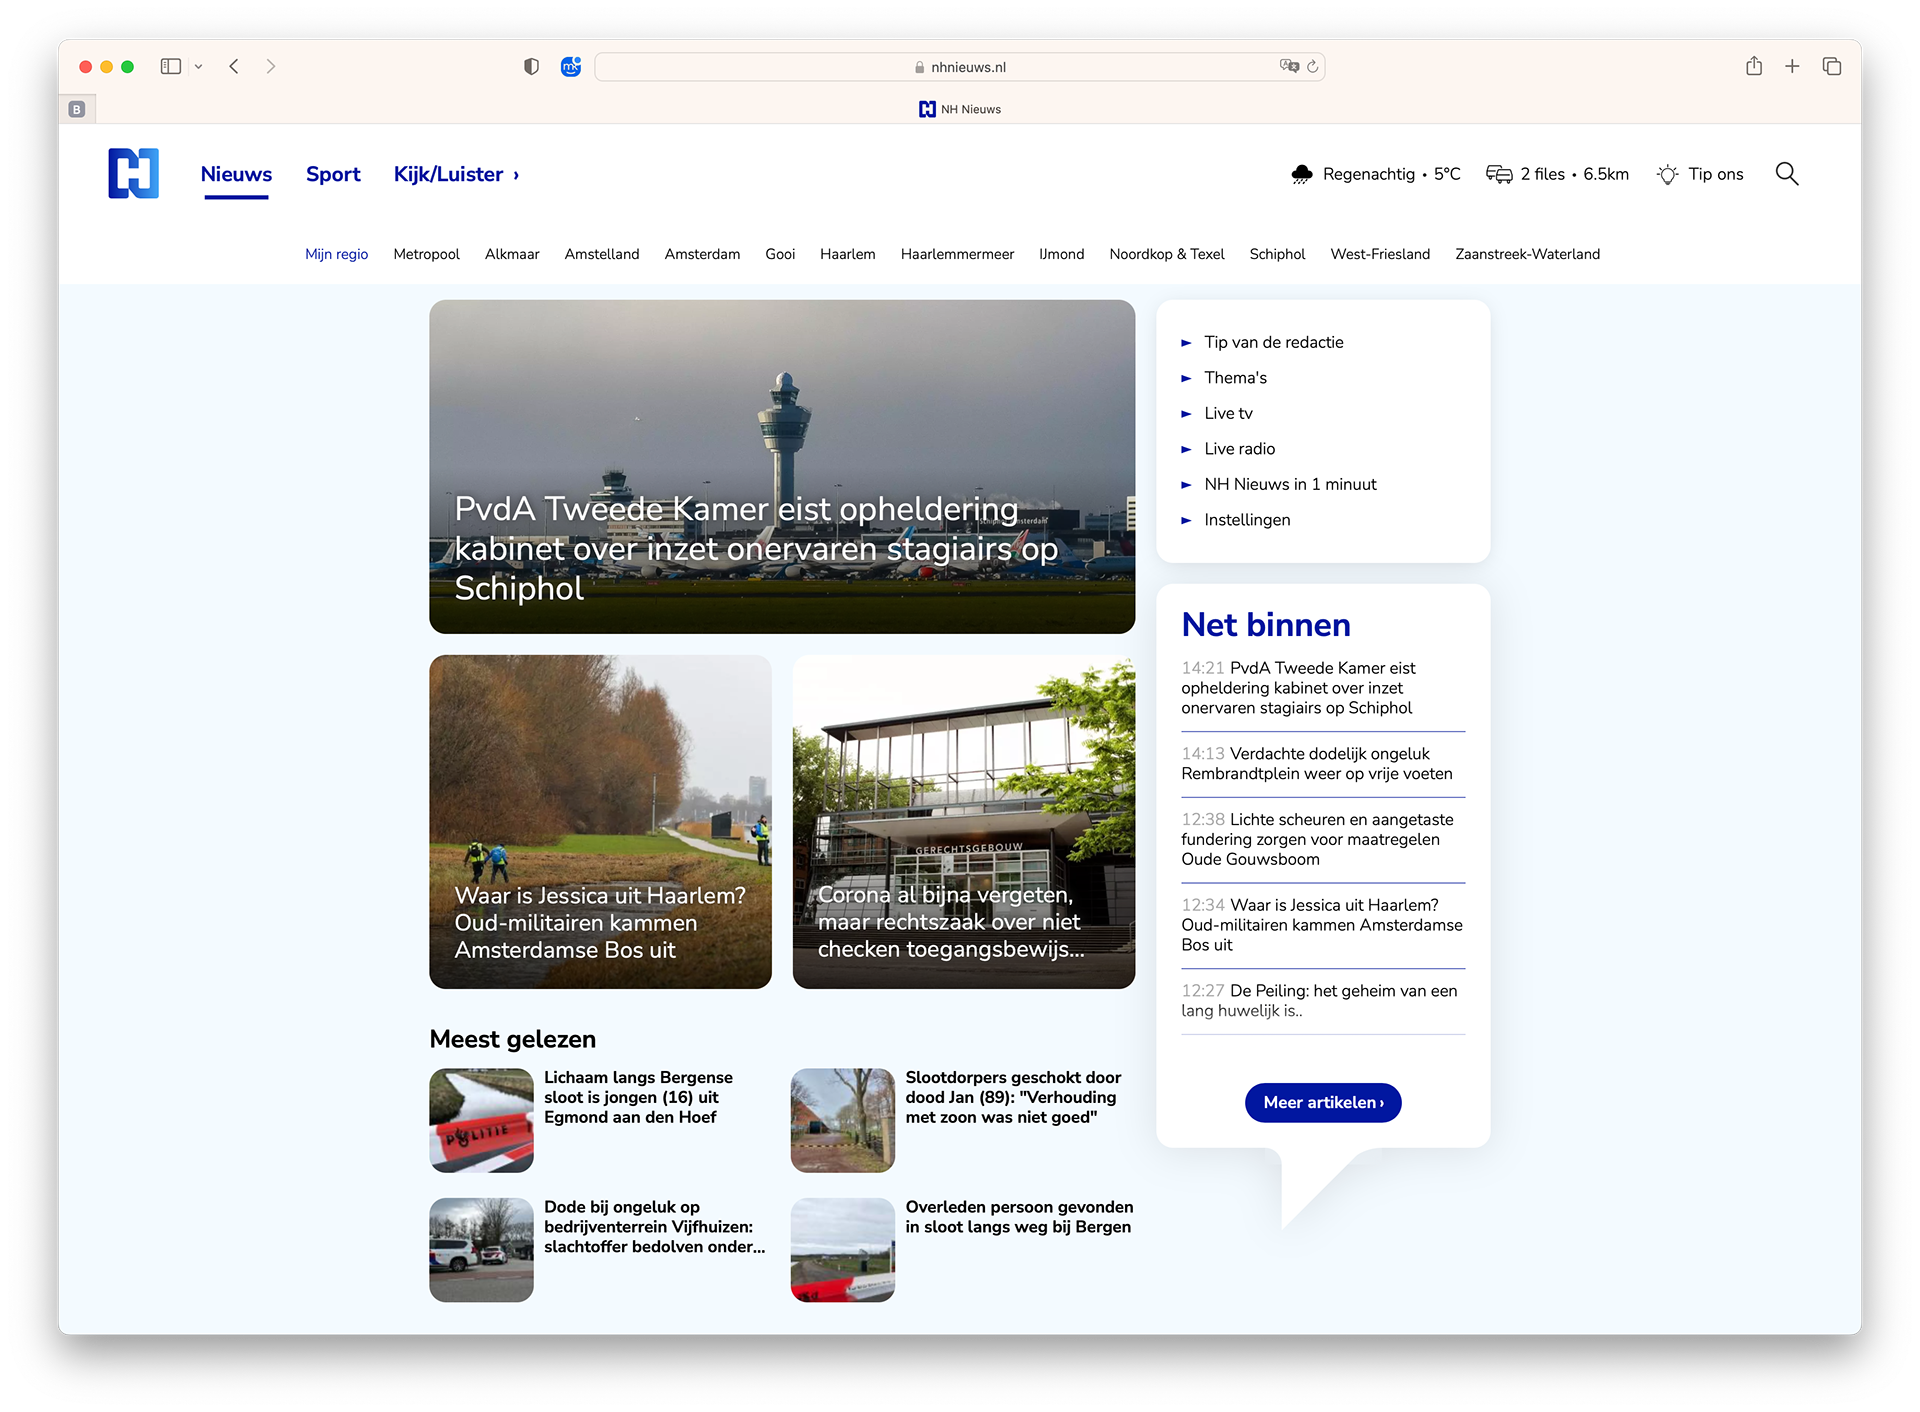Select the Haarlem region menu item

coord(847,254)
